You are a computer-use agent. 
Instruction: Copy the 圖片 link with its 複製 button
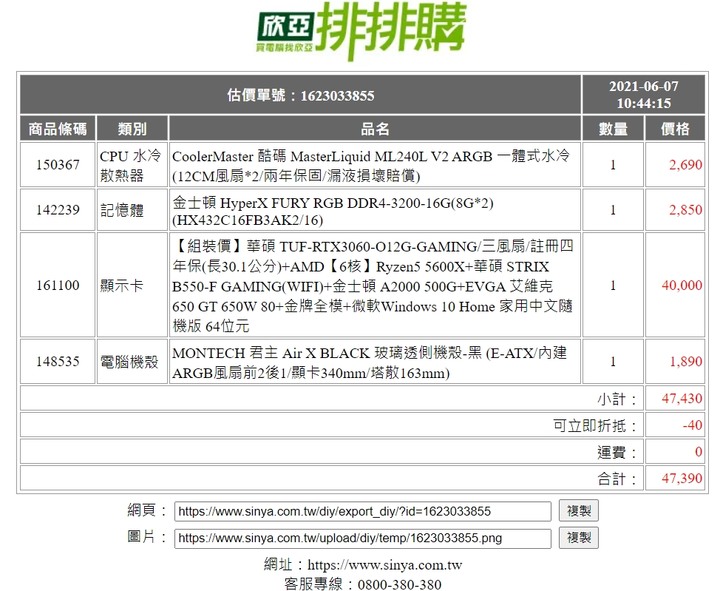click(x=579, y=537)
